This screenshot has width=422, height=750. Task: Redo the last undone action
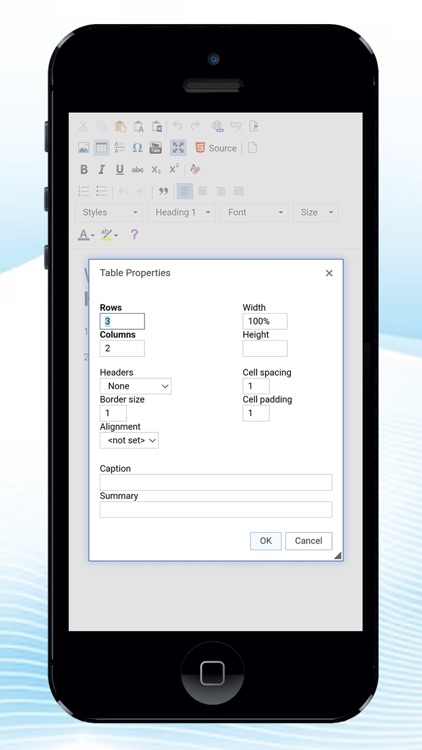coord(195,126)
